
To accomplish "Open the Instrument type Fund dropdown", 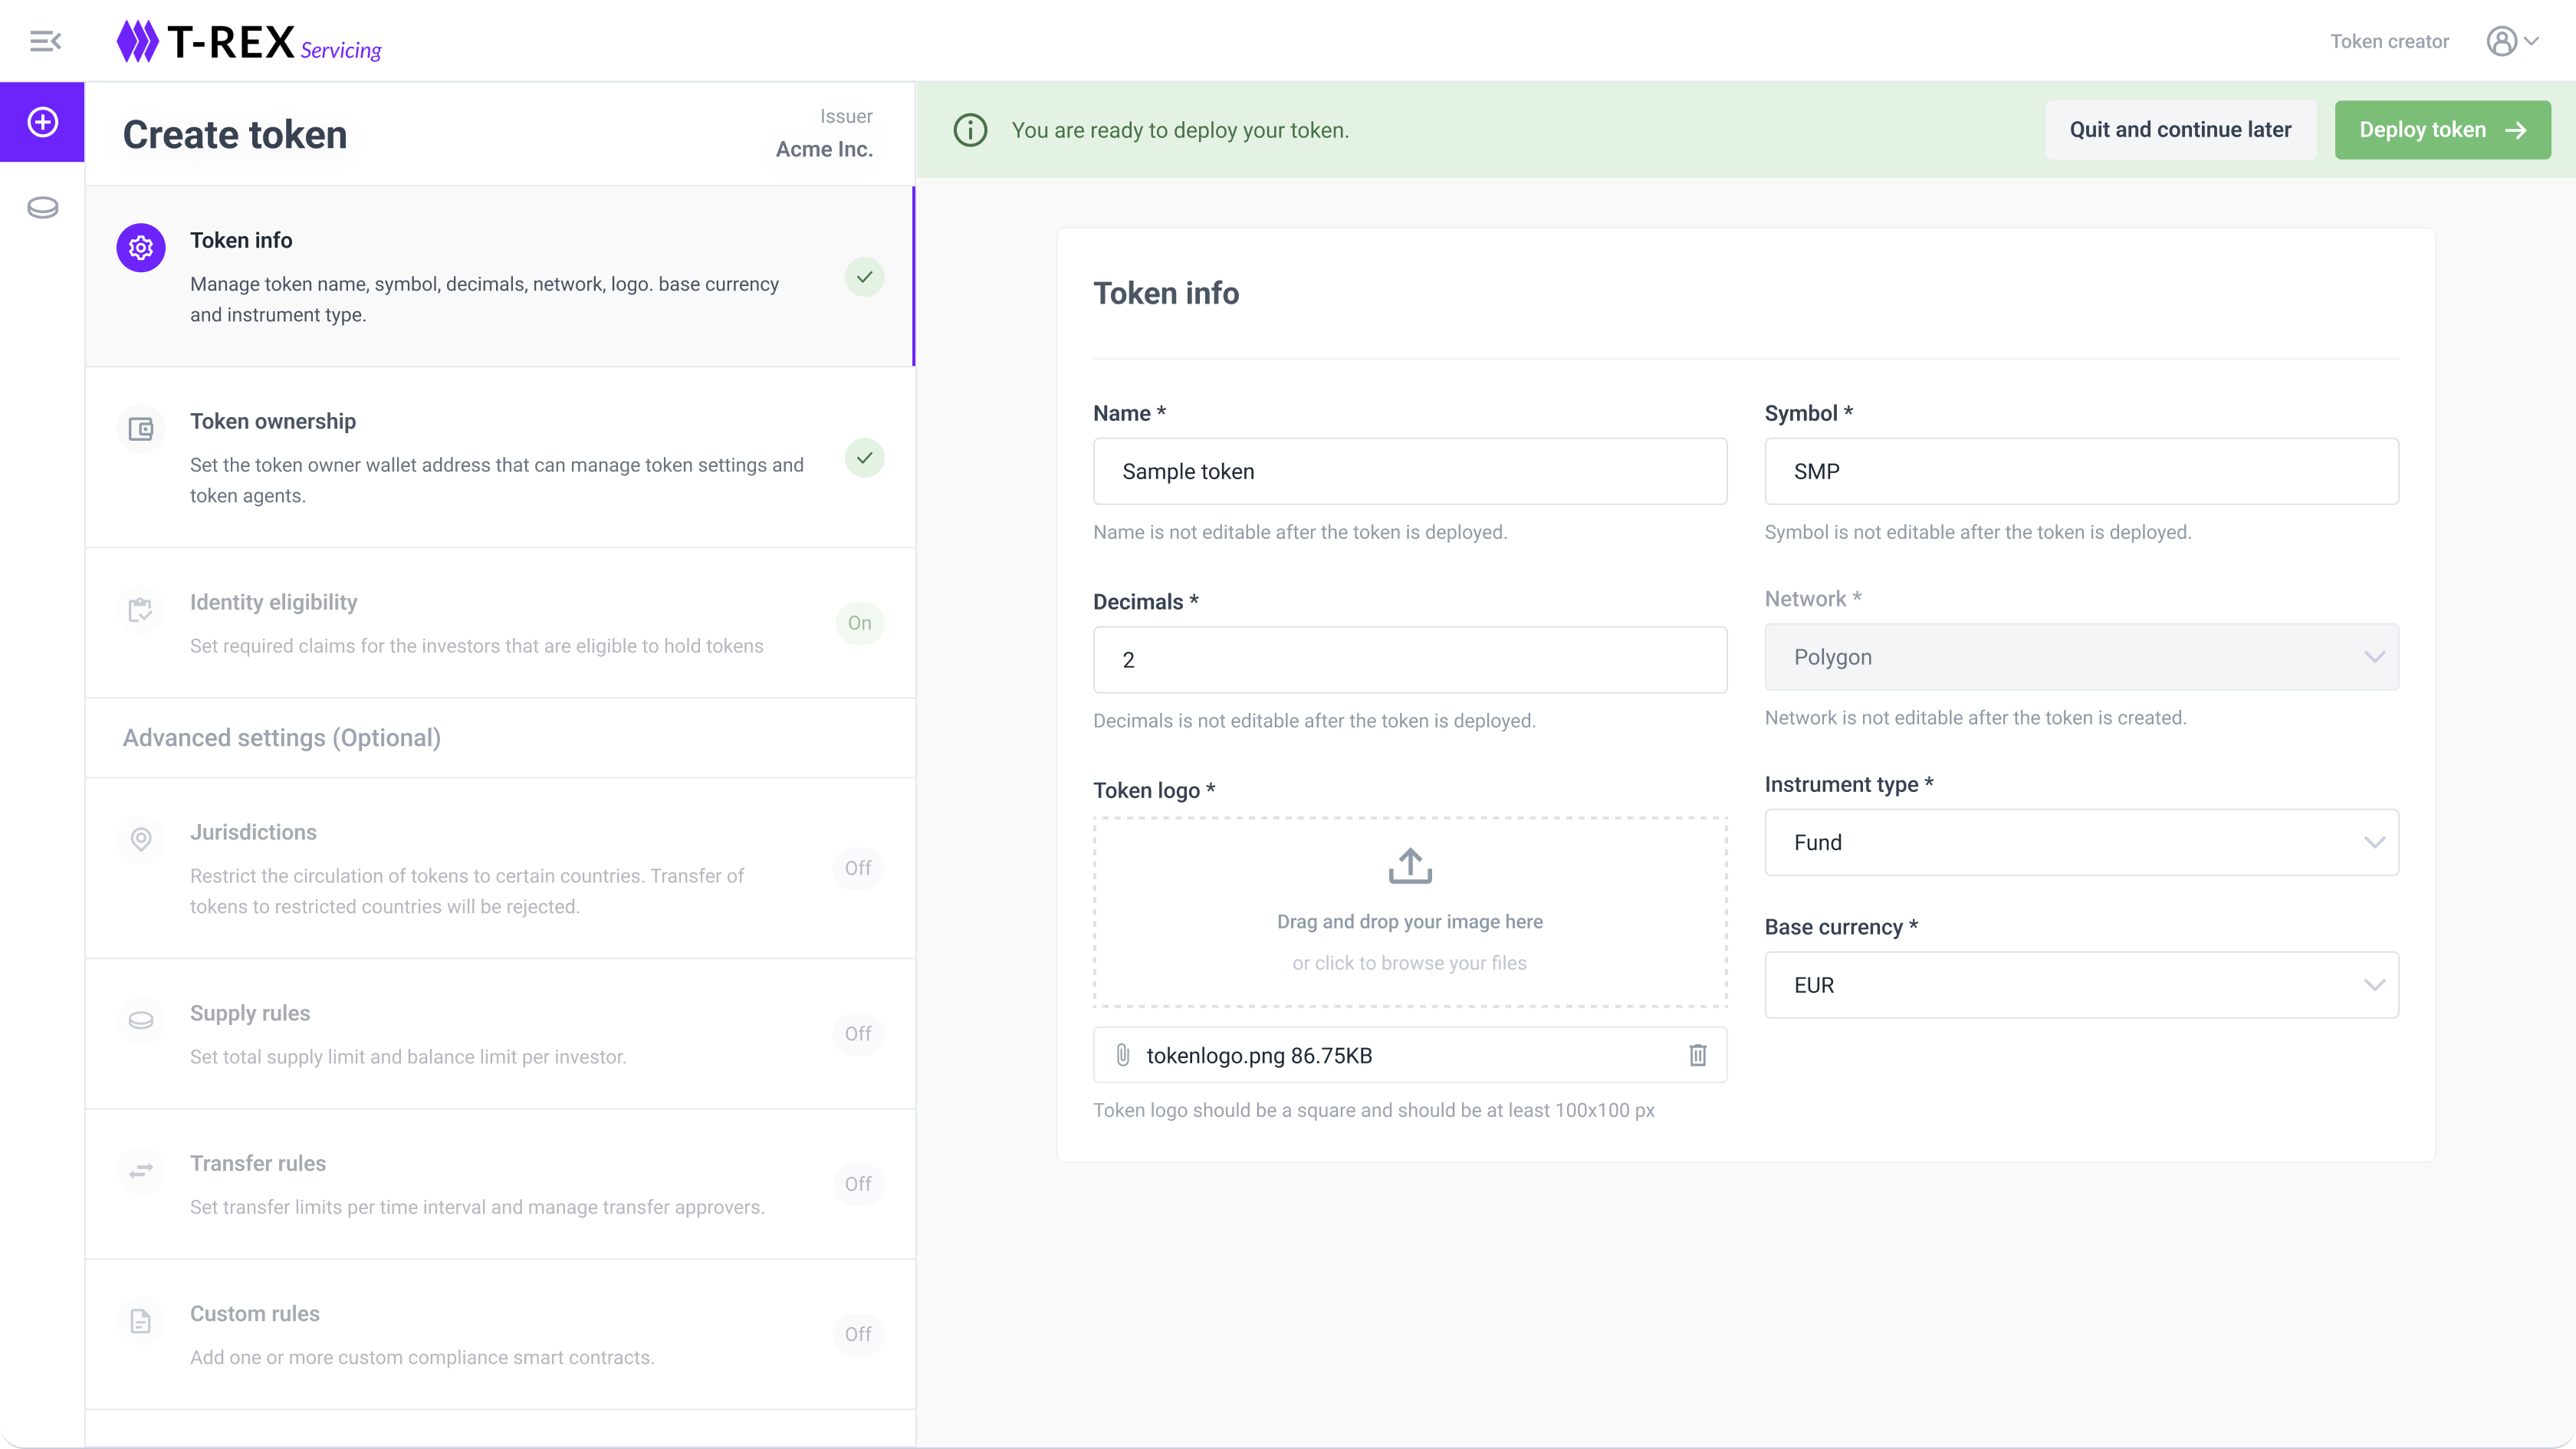I will pos(2081,842).
